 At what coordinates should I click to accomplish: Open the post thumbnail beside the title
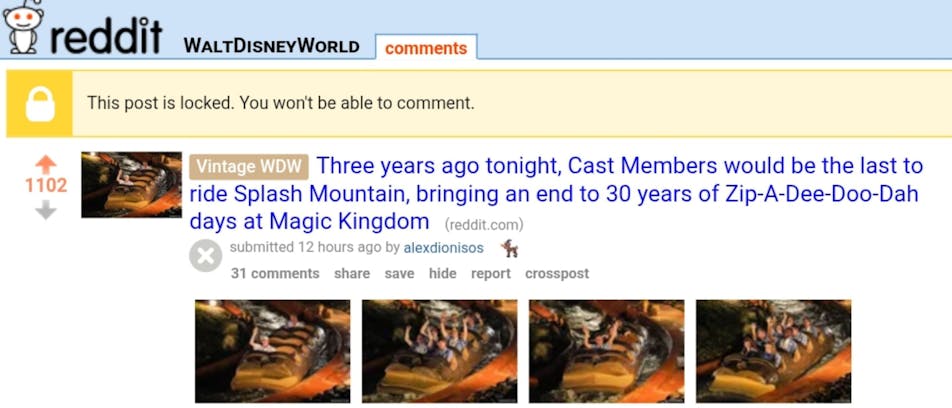point(131,185)
